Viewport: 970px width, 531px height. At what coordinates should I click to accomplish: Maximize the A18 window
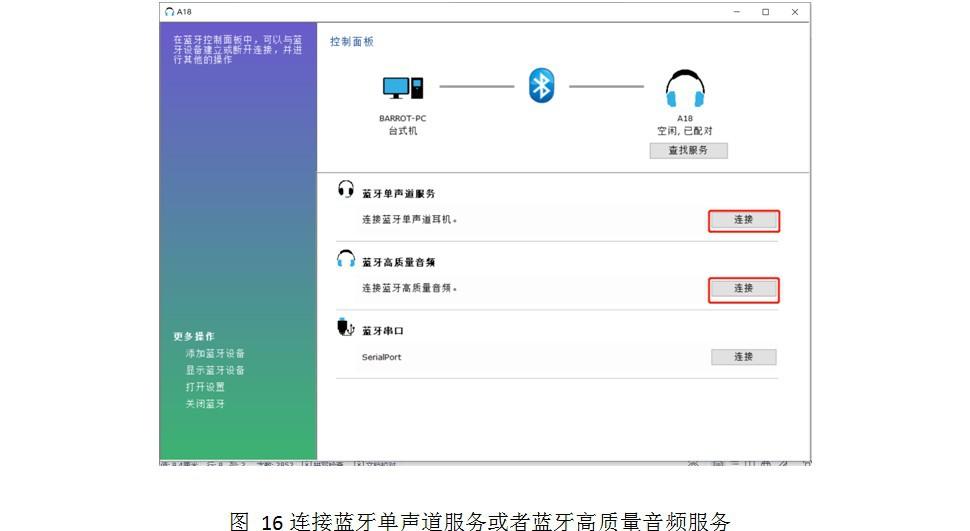pos(765,12)
